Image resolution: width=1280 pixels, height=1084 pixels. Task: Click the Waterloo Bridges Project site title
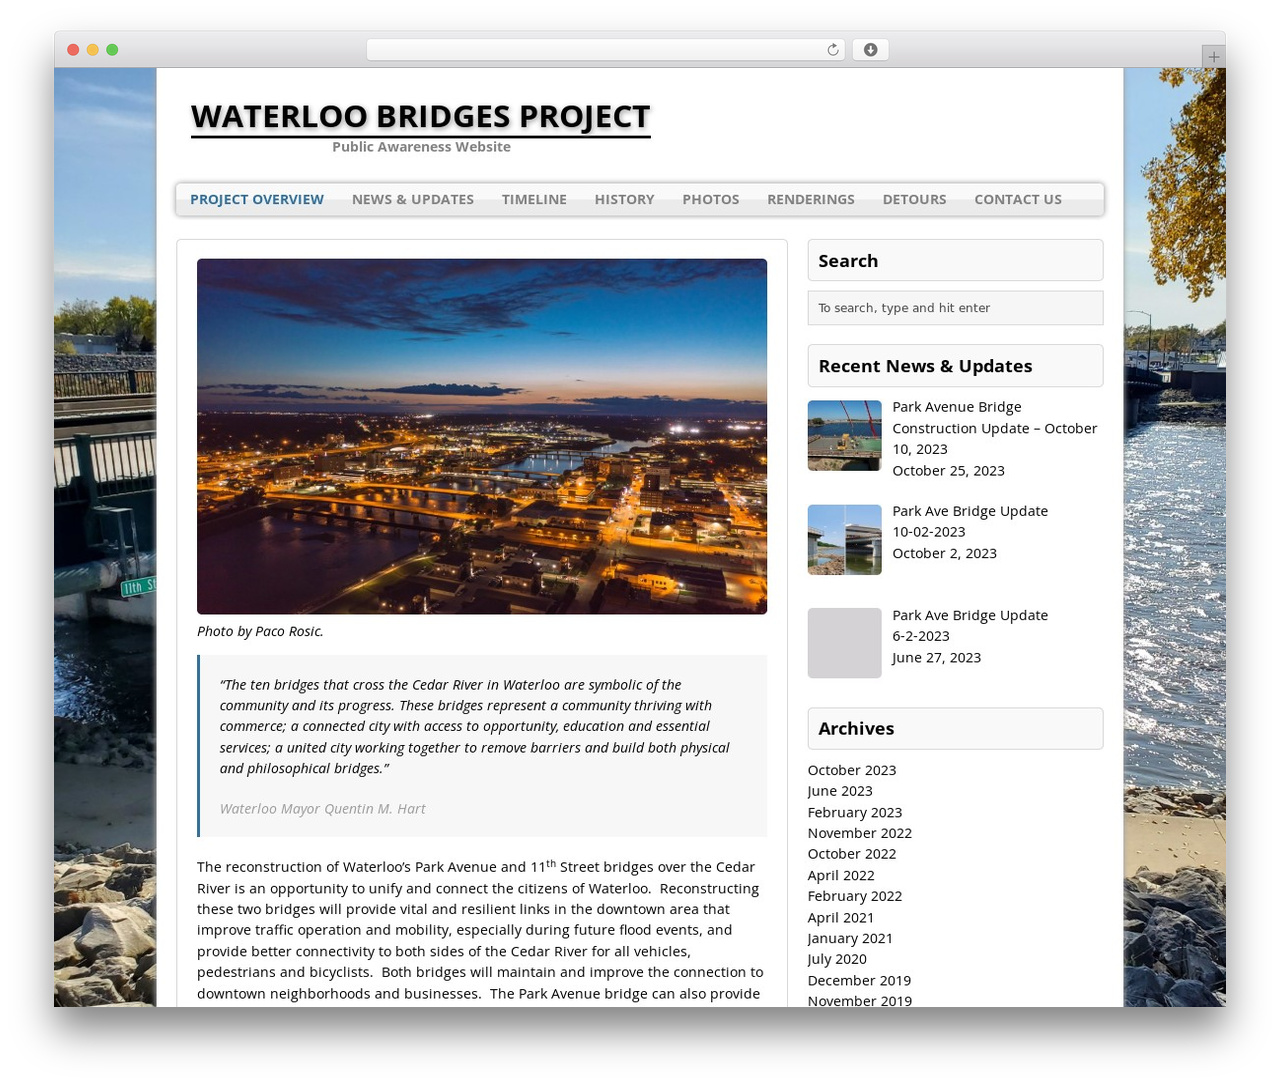421,116
